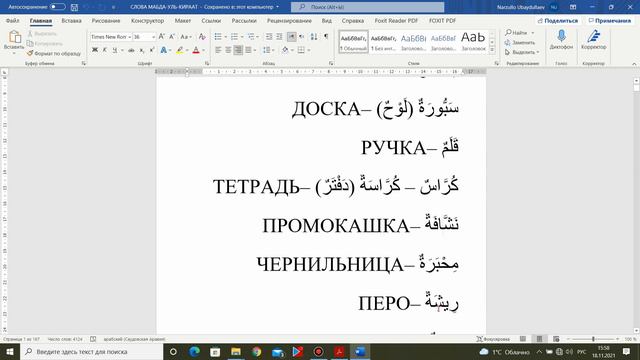This screenshot has height=360, width=640.
Task: Toggle align right button
Action: tap(238, 50)
